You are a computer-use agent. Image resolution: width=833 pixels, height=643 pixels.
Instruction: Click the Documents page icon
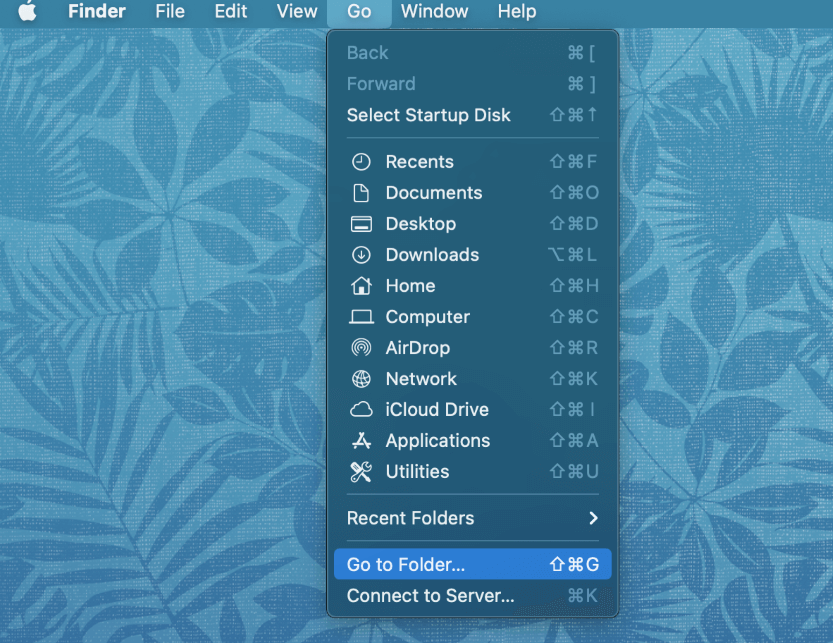[x=361, y=193]
